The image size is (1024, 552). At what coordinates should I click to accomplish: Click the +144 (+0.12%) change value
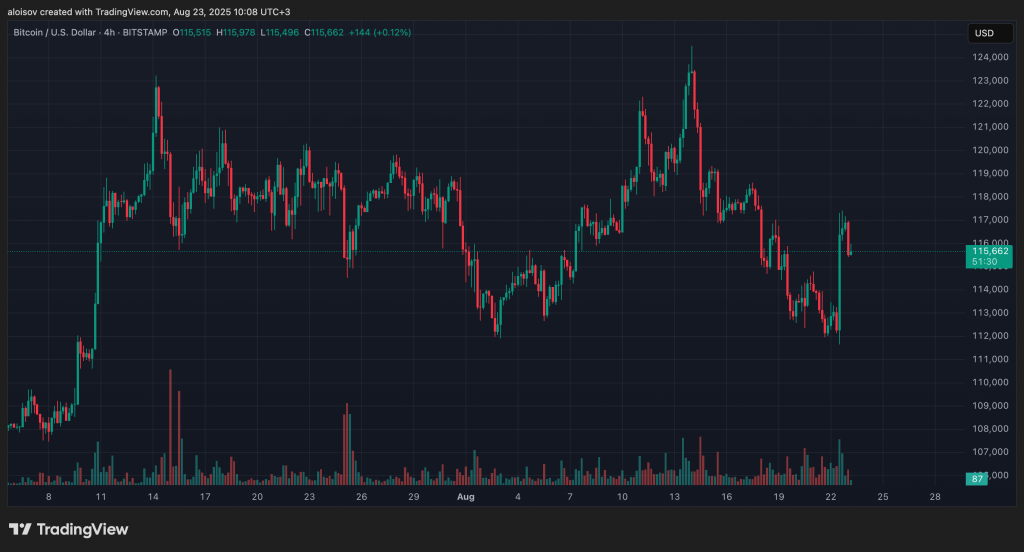[x=377, y=33]
